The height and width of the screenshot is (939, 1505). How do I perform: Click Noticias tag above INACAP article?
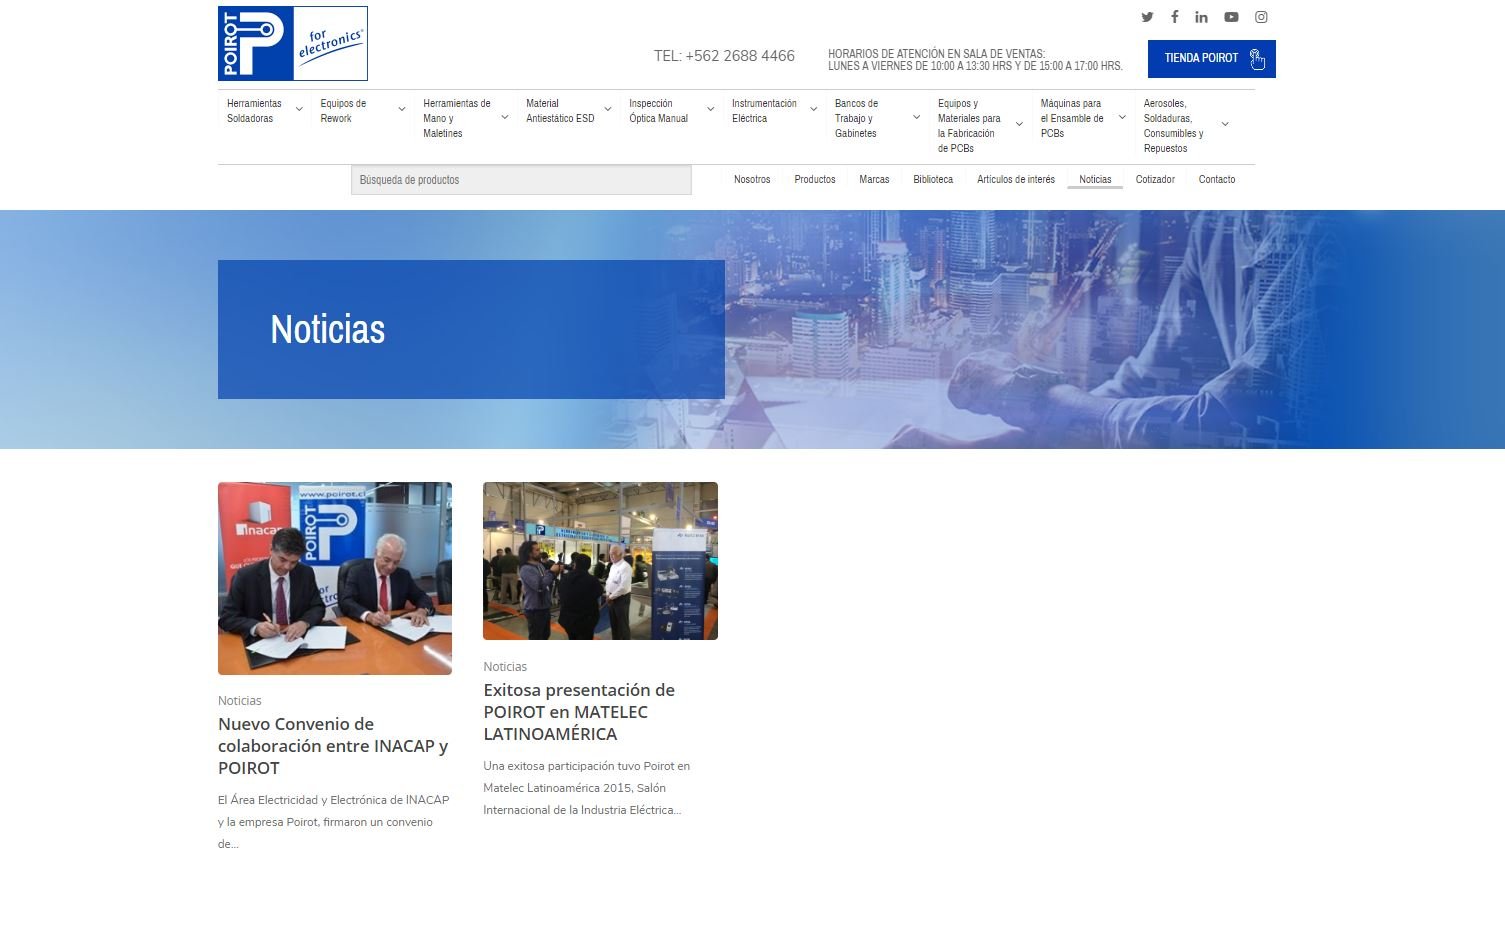point(240,701)
